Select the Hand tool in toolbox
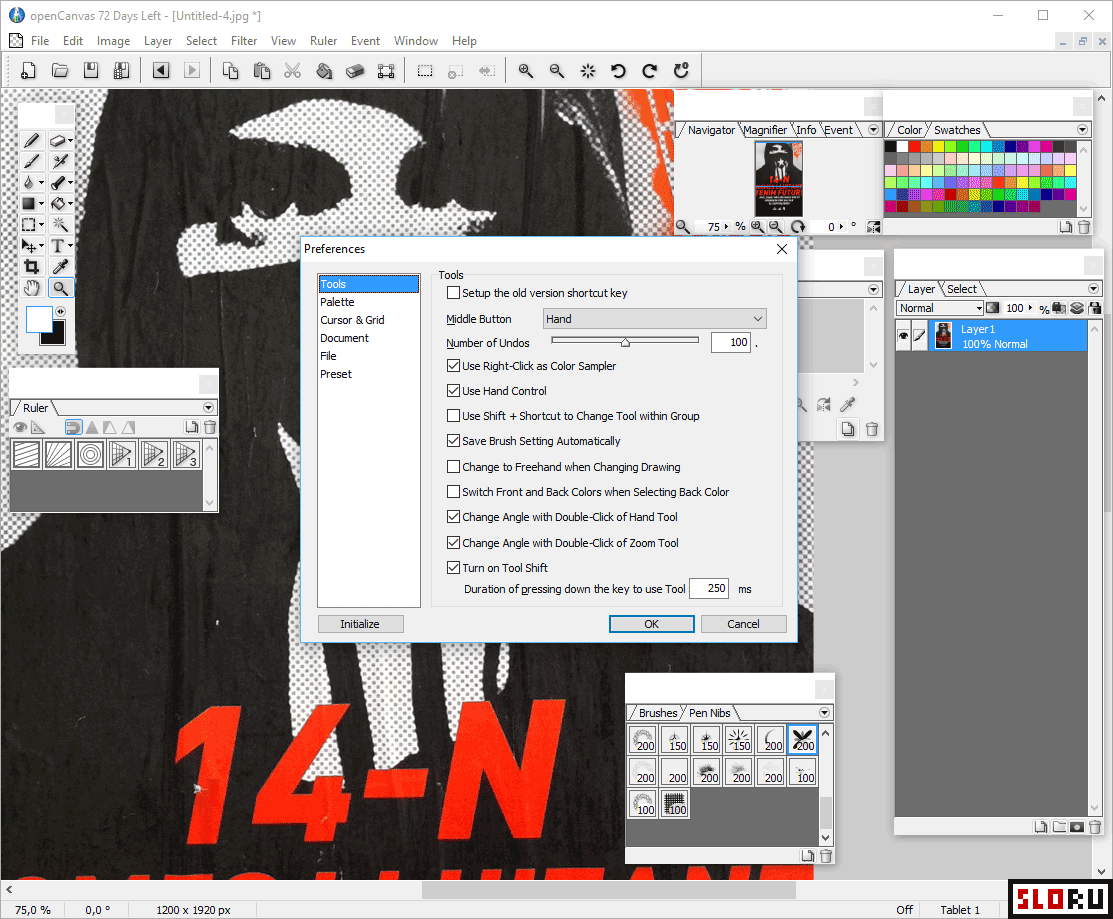The width and height of the screenshot is (1113, 919). coord(31,288)
